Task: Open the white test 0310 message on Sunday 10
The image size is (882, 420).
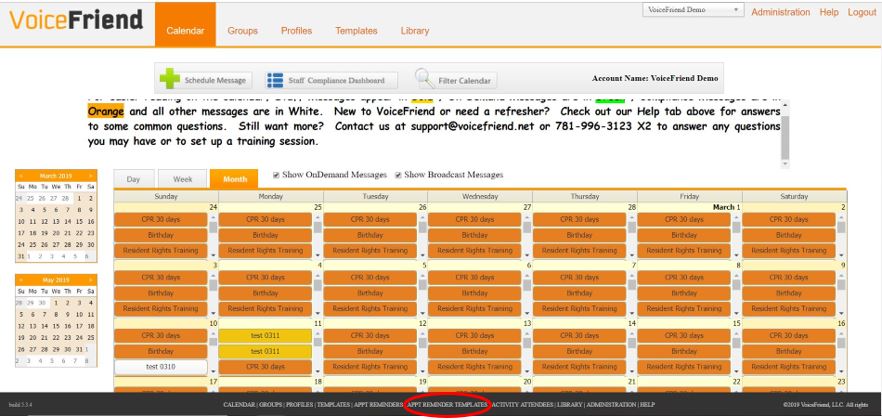Action: point(161,367)
